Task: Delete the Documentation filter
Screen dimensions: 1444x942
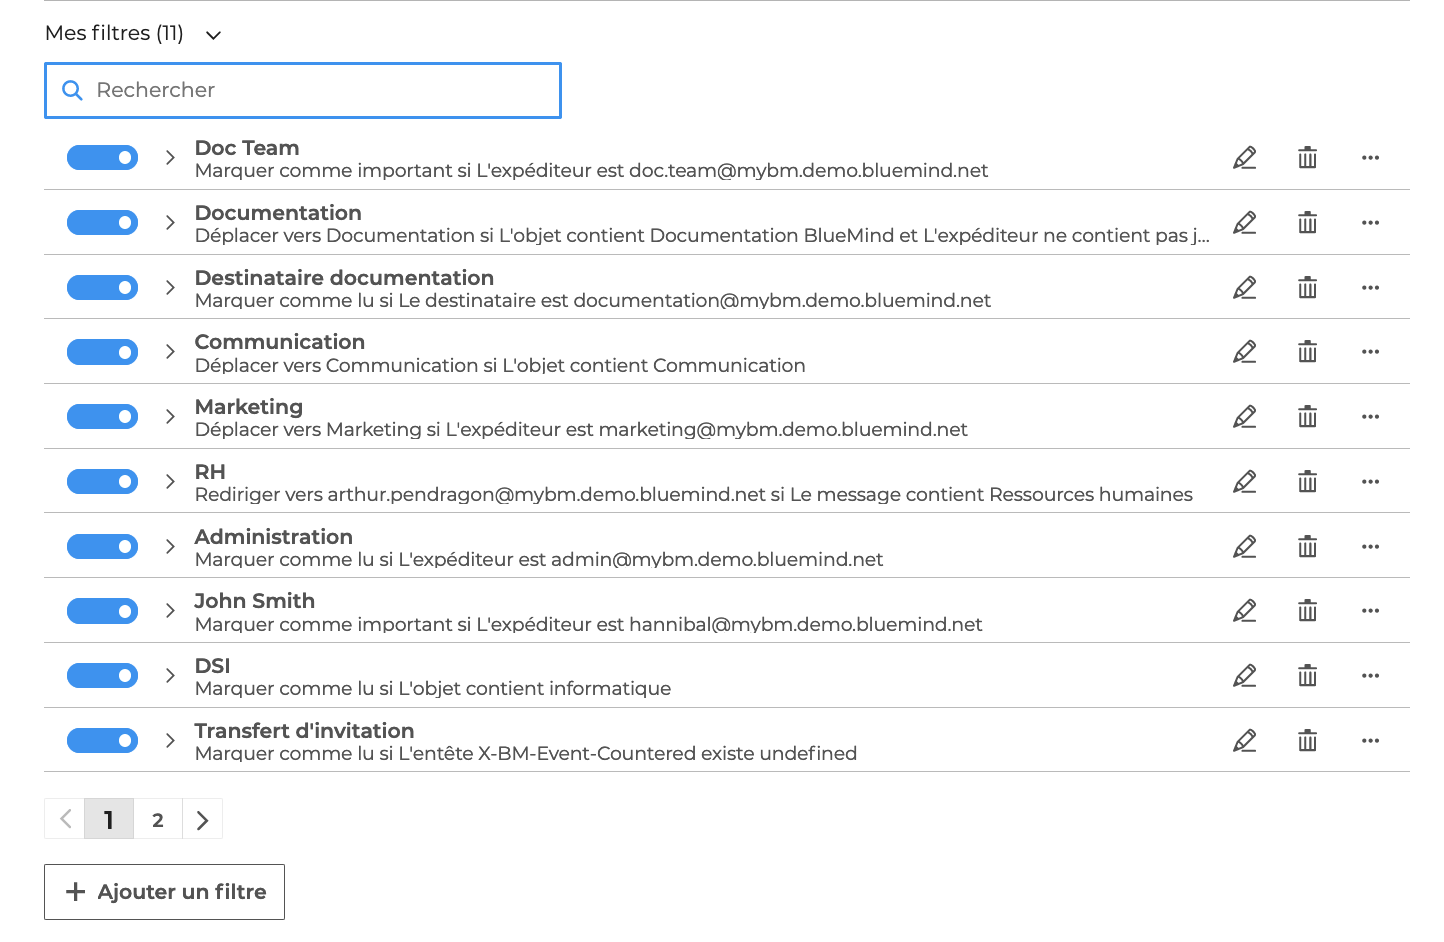Action: (x=1307, y=223)
